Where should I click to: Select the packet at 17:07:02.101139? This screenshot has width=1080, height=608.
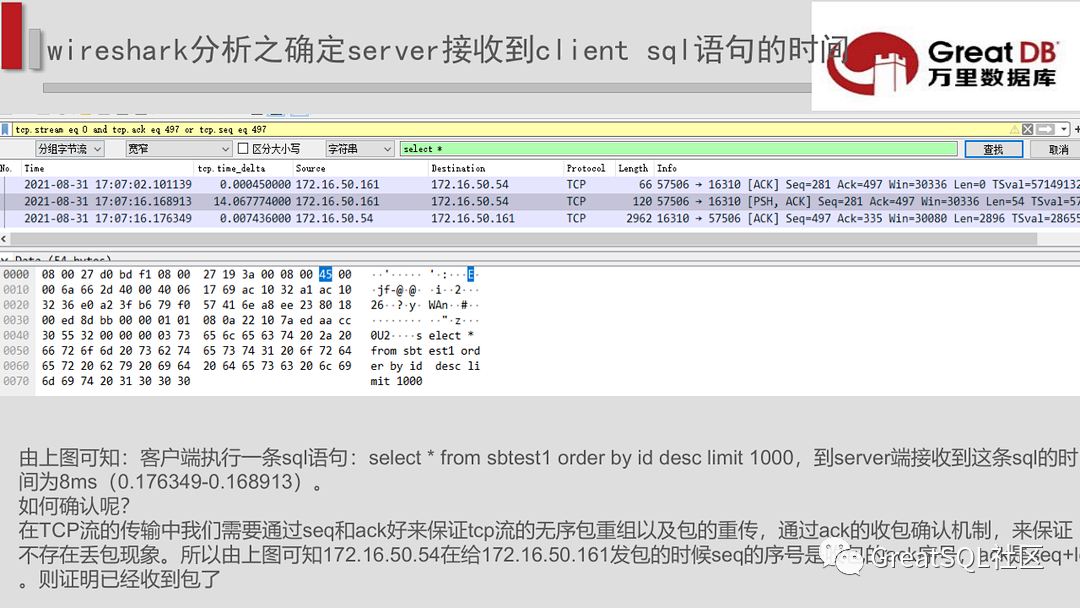pos(540,185)
